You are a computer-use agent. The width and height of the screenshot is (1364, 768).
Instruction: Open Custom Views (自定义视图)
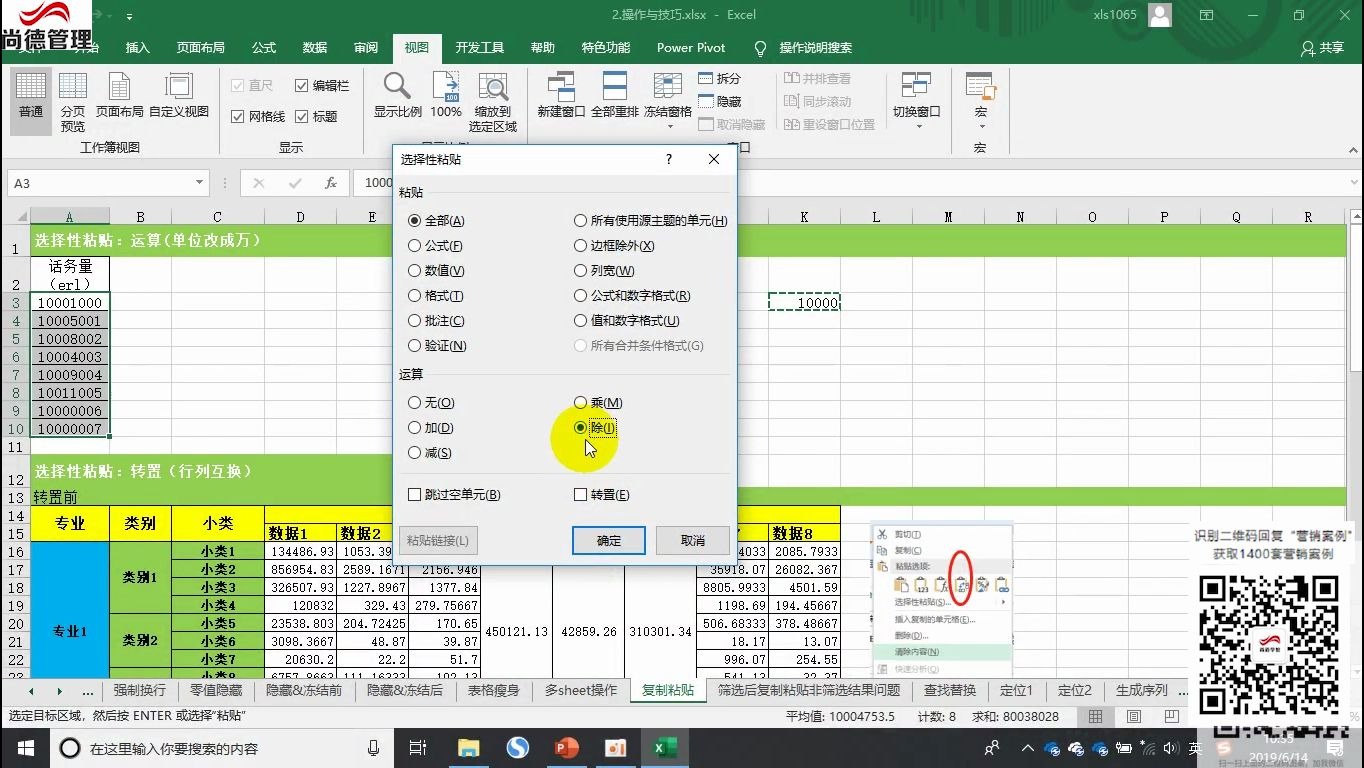pyautogui.click(x=179, y=97)
